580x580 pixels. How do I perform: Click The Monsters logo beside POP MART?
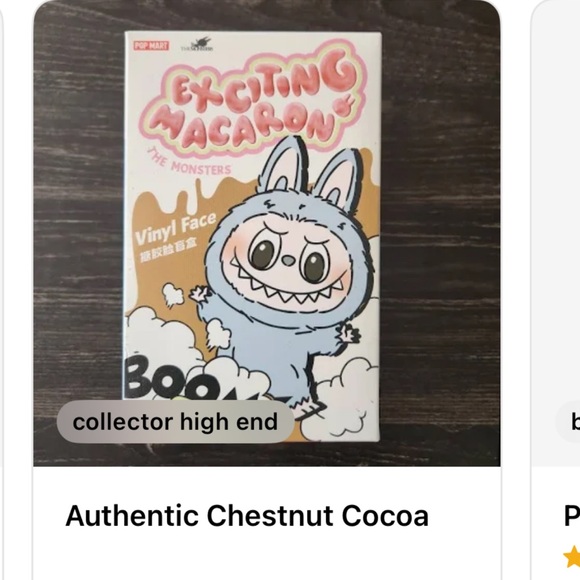pyautogui.click(x=198, y=45)
